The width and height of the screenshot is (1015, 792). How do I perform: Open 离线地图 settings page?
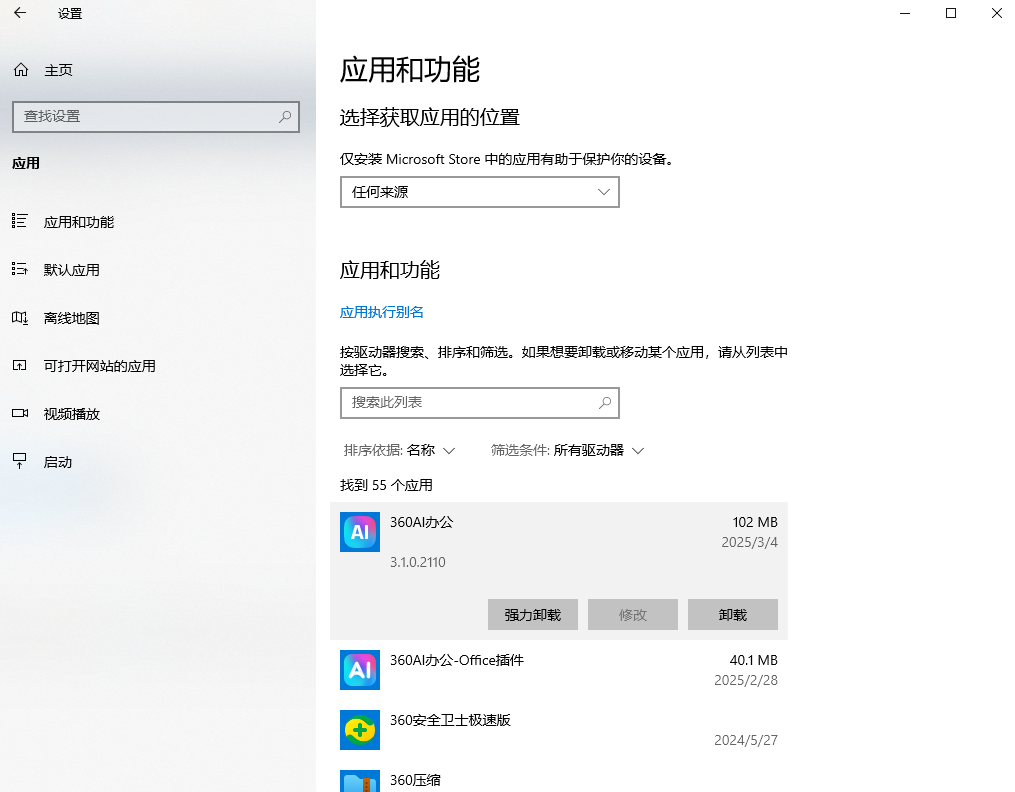pos(71,318)
